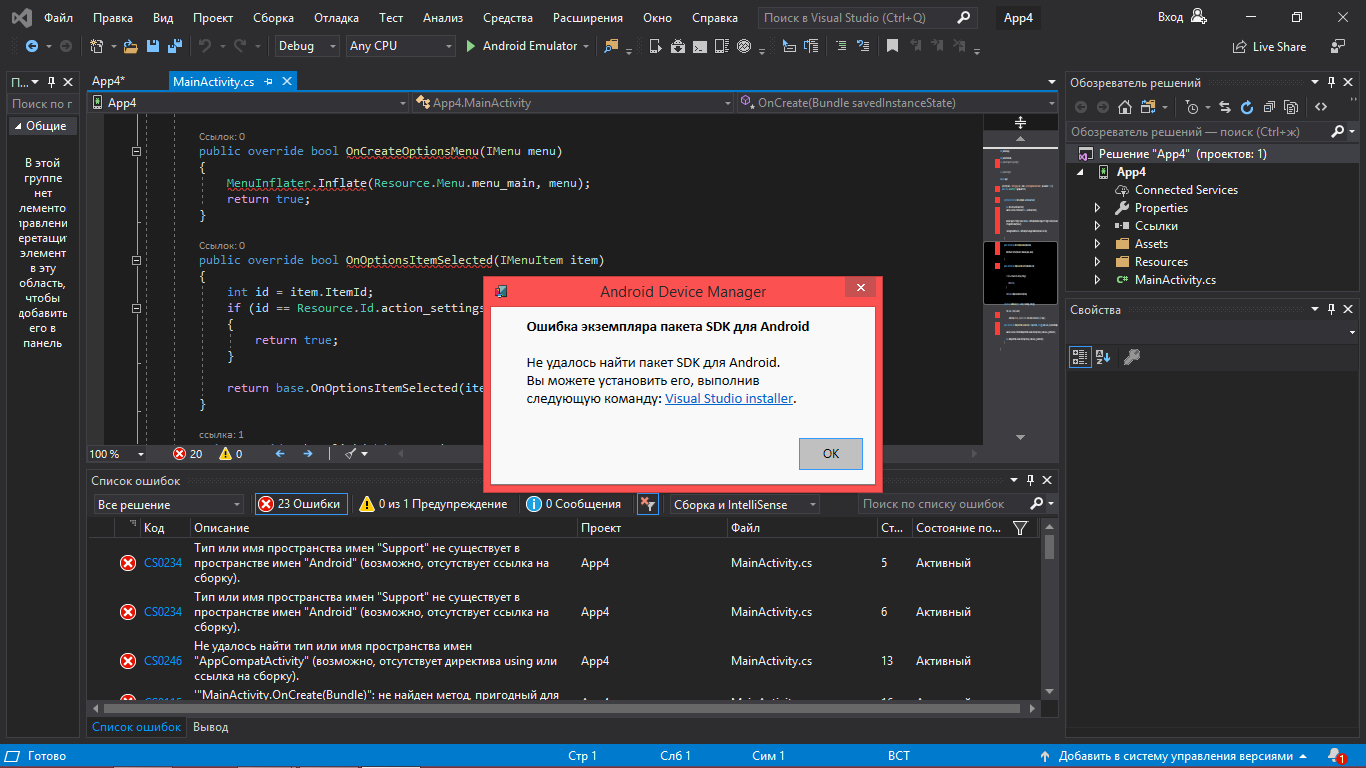Screen dimensions: 1366x768
Task: Expand the Properties node in tree
Action: (1097, 208)
